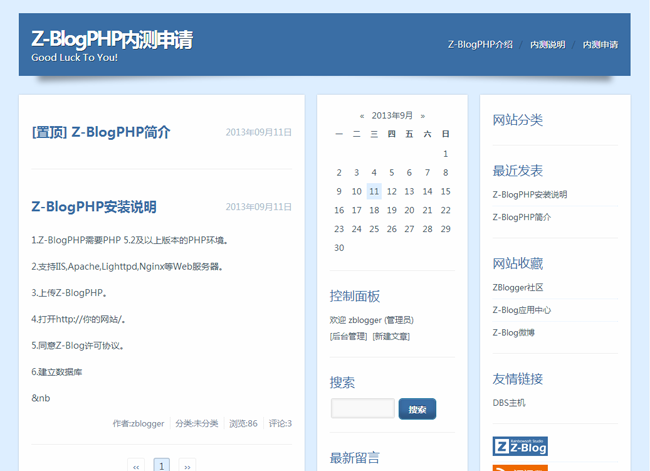Open DBS主机 friend link
The width and height of the screenshot is (650, 471).
coord(509,403)
